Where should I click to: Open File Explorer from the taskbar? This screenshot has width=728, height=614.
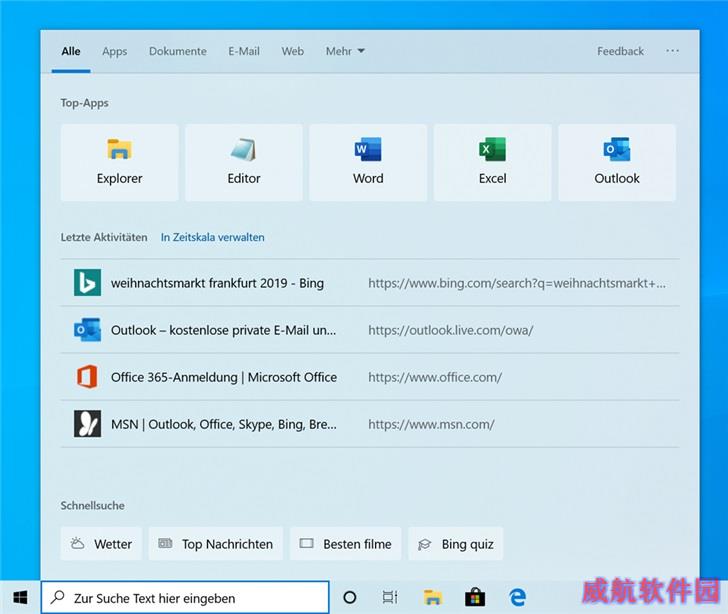(433, 597)
